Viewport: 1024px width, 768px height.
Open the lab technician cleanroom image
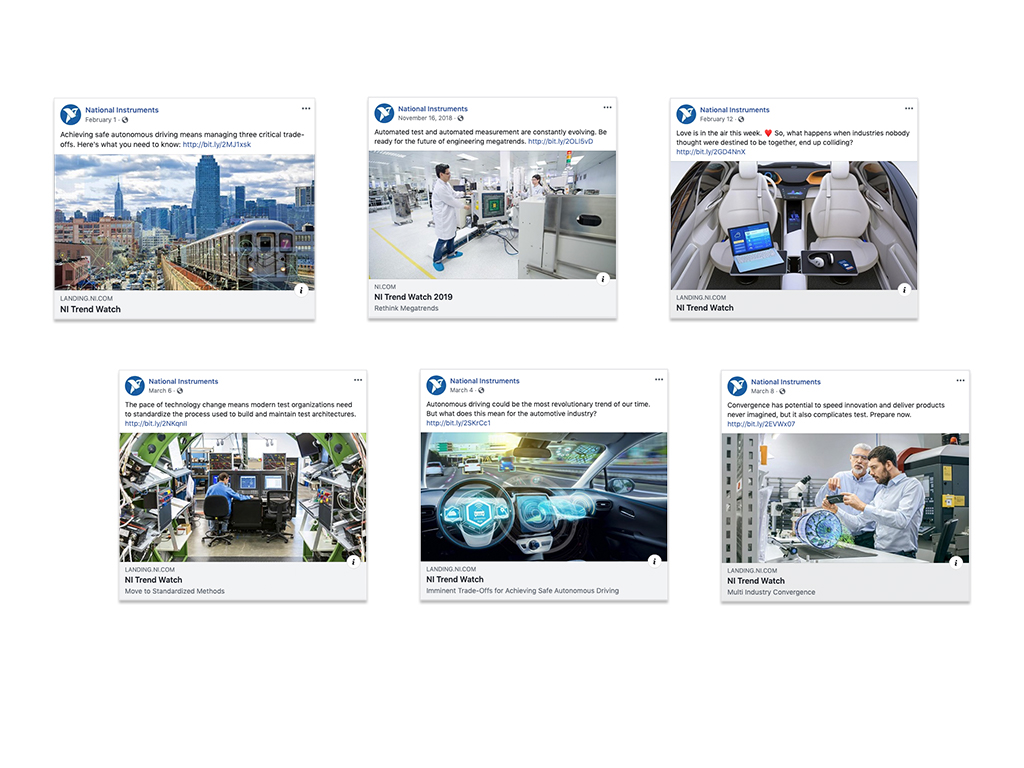click(x=492, y=215)
